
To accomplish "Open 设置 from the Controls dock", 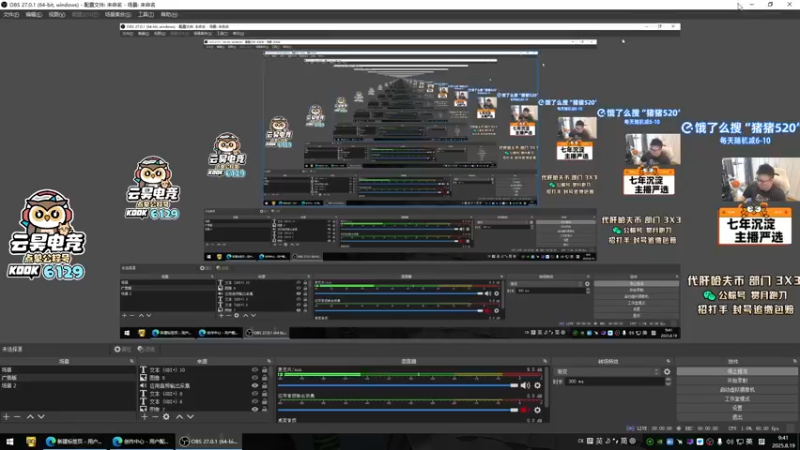I will tap(737, 408).
